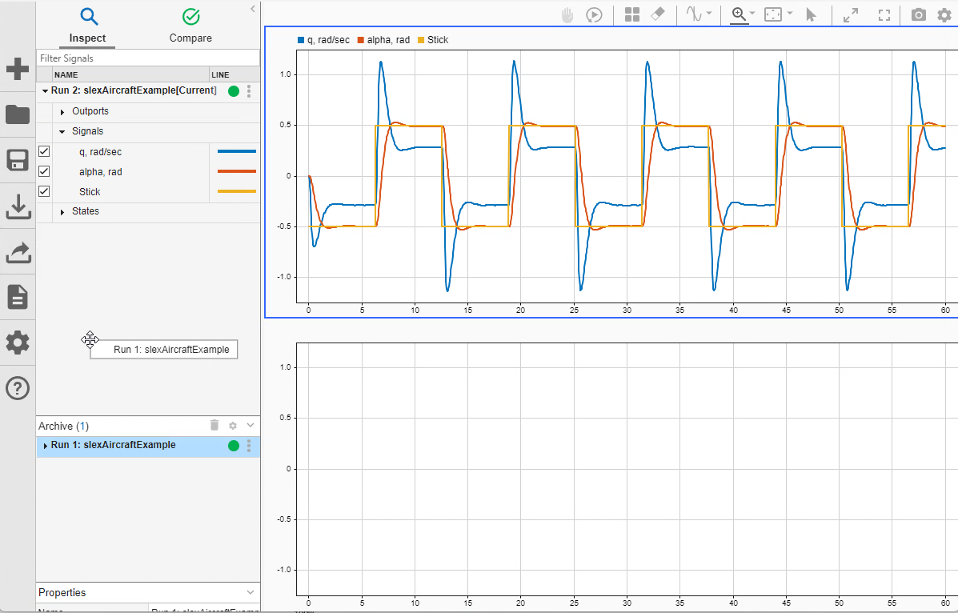Collapse the Run 2 slexAircraftExample run
Image resolution: width=958 pixels, height=613 pixels.
(x=45, y=91)
